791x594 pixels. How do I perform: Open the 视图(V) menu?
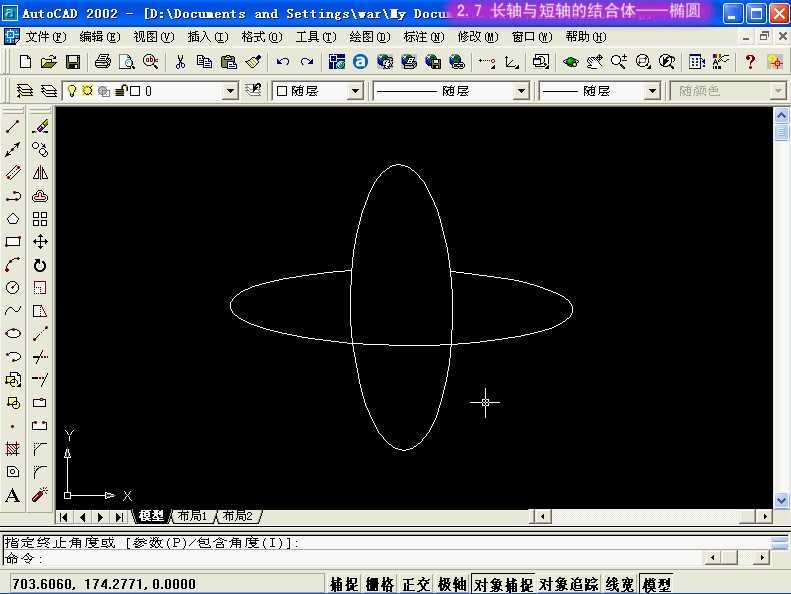point(153,37)
